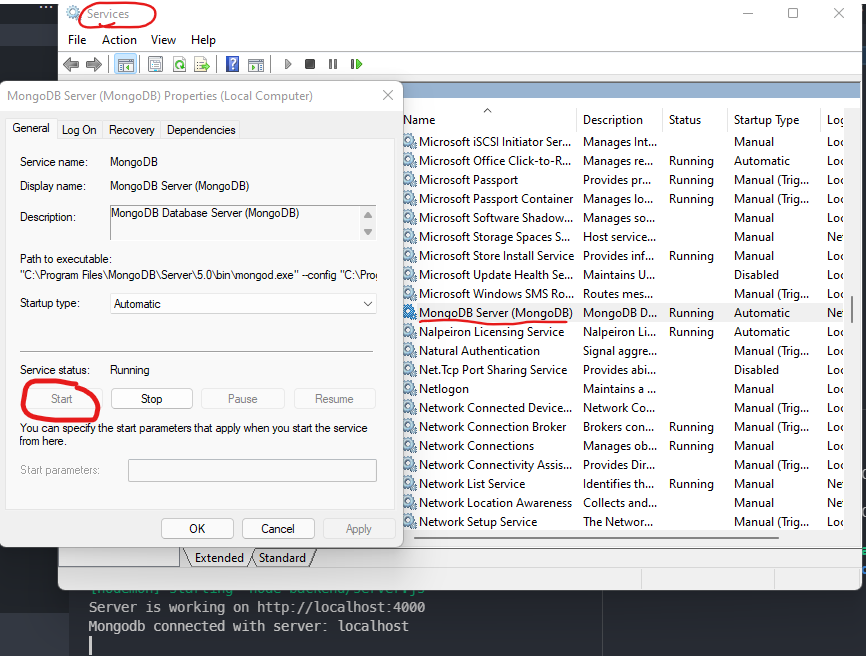Click Services gear icon in title bar
Screen dimensions: 866x656
73,12
